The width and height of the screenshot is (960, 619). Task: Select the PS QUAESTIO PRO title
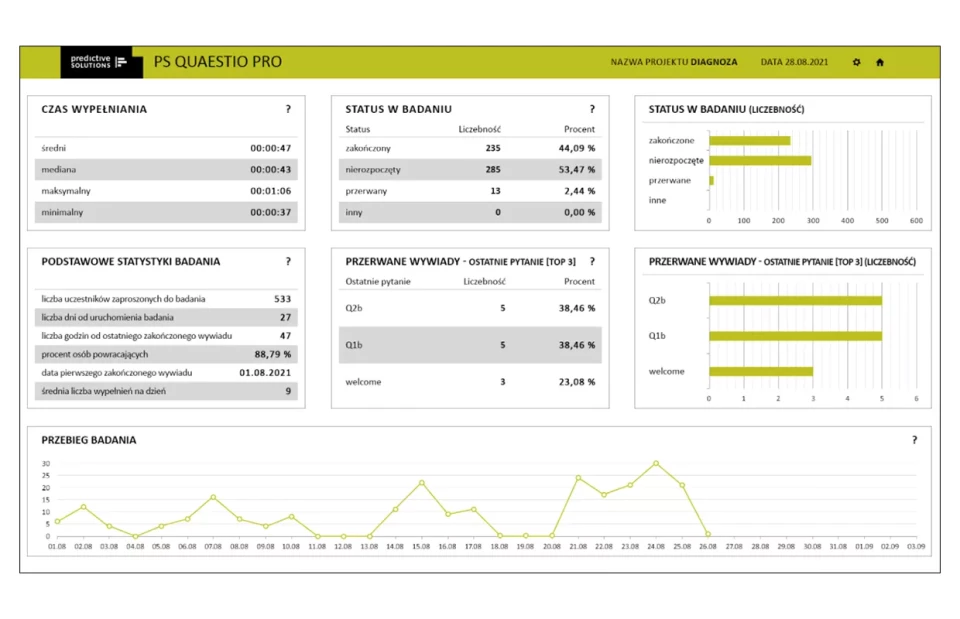click(x=217, y=62)
